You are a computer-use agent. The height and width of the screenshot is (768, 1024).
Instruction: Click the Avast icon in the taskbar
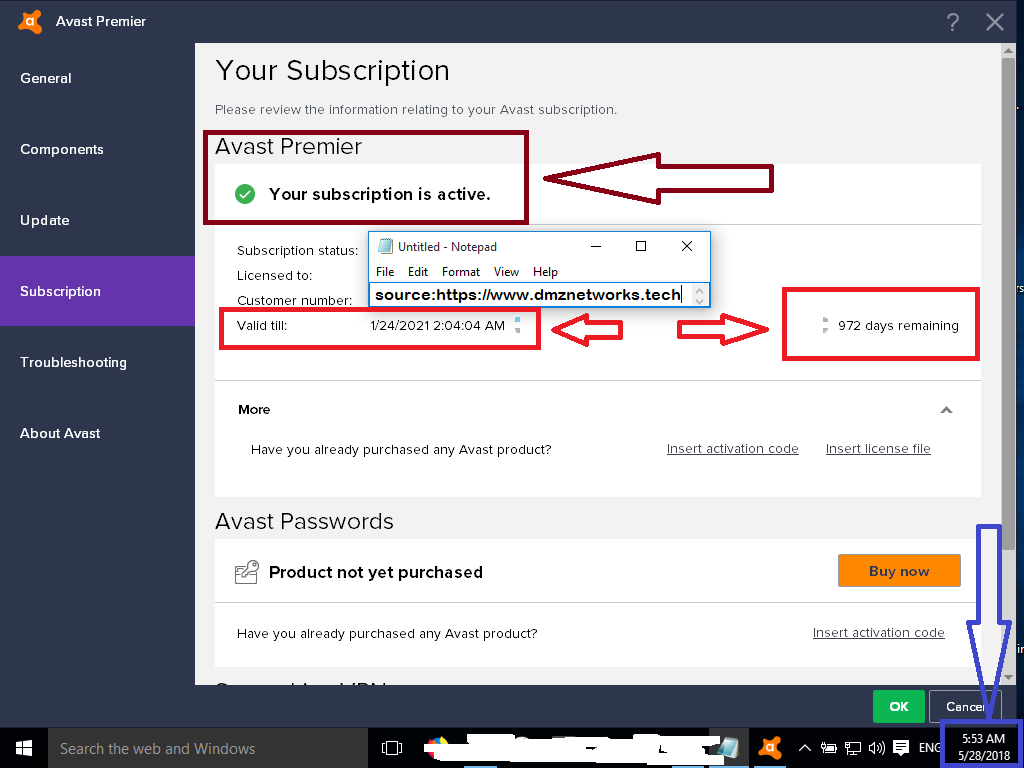770,748
